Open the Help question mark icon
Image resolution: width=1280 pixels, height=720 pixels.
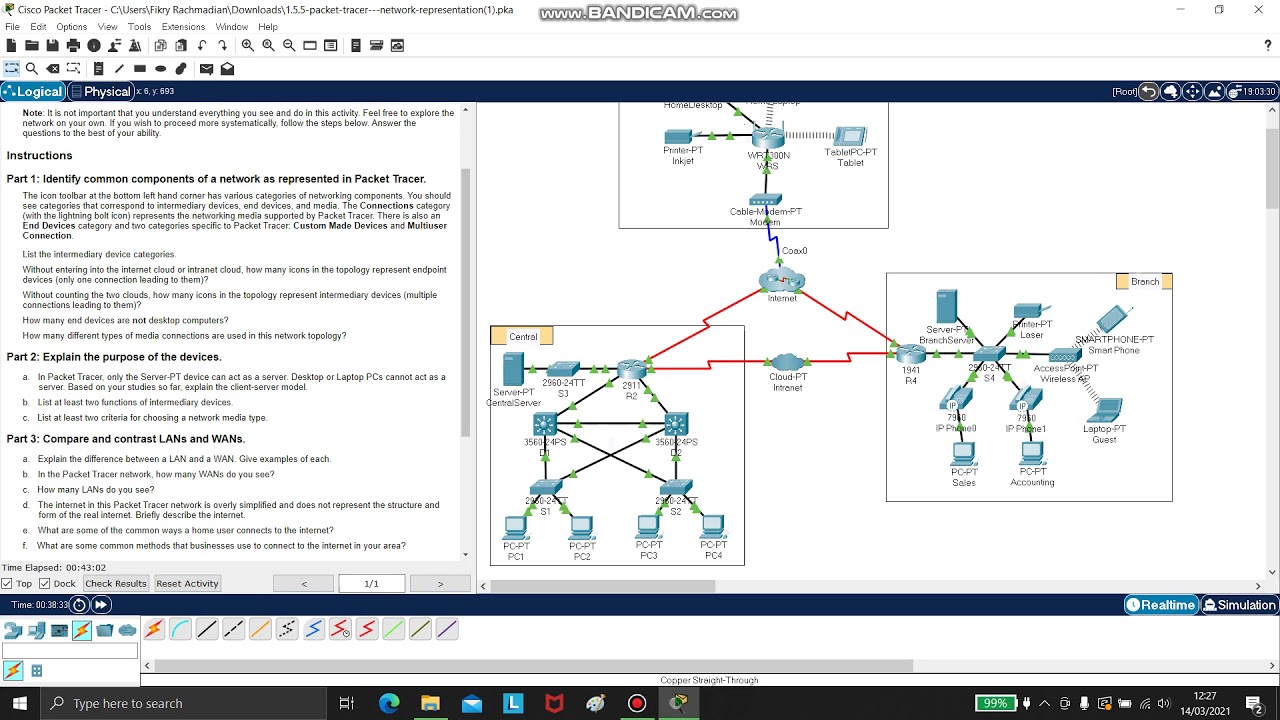coord(1268,45)
